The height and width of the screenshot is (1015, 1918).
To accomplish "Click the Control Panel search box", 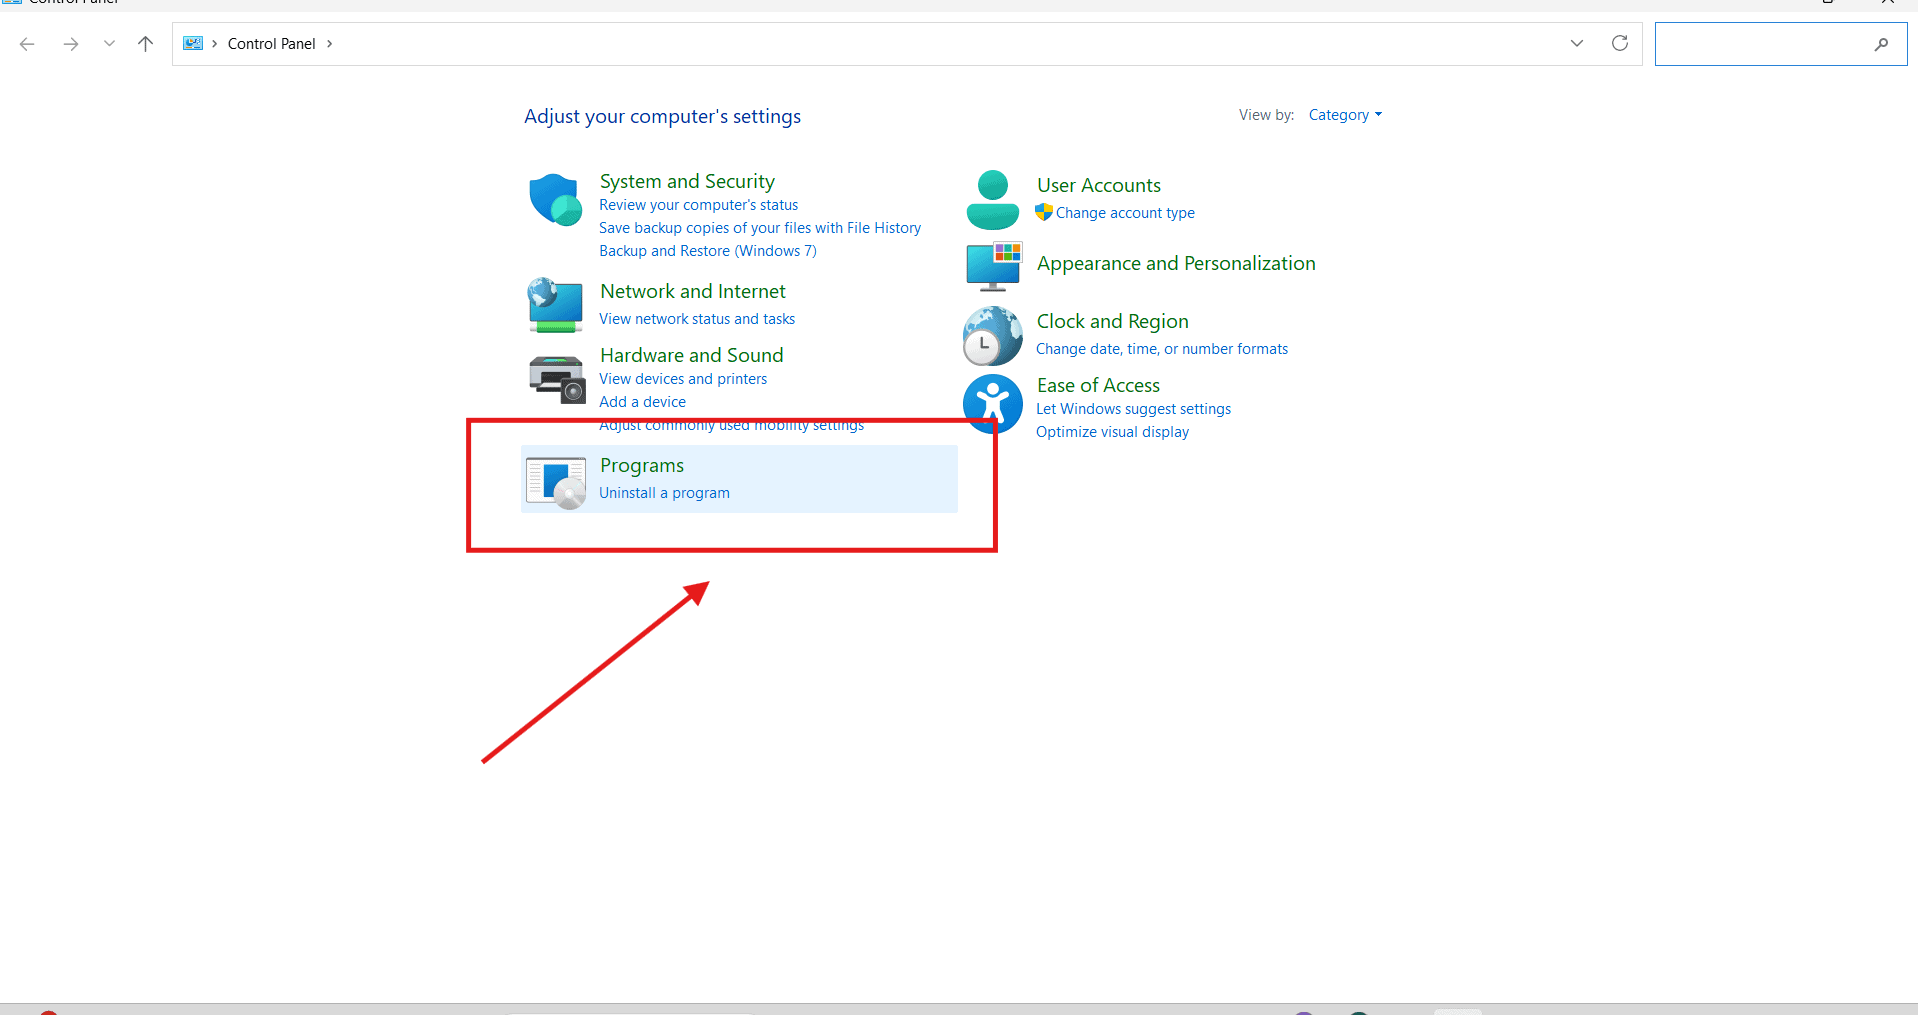I will (x=1765, y=44).
